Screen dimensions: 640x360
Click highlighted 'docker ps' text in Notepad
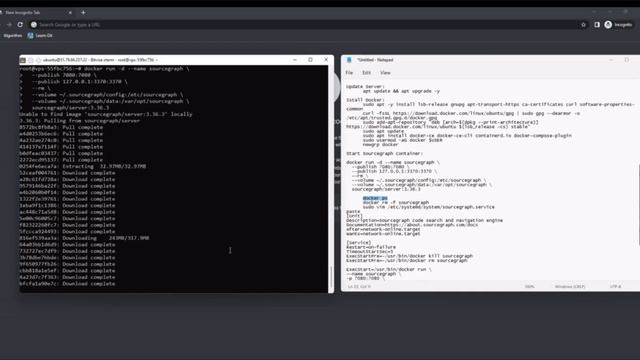point(375,198)
